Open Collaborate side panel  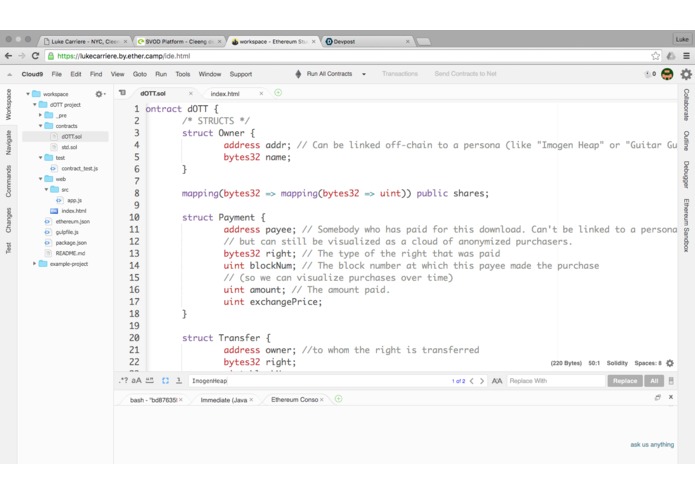[686, 105]
